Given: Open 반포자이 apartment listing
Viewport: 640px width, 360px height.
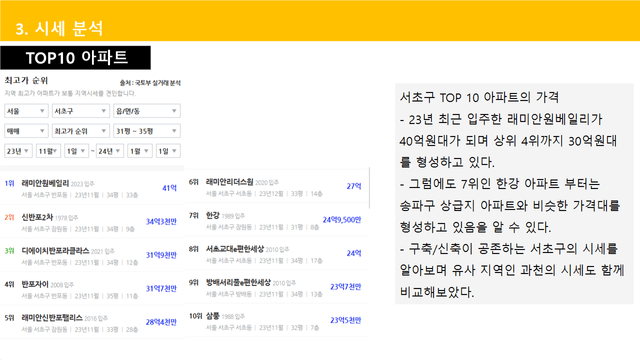Looking at the screenshot, I should [35, 284].
